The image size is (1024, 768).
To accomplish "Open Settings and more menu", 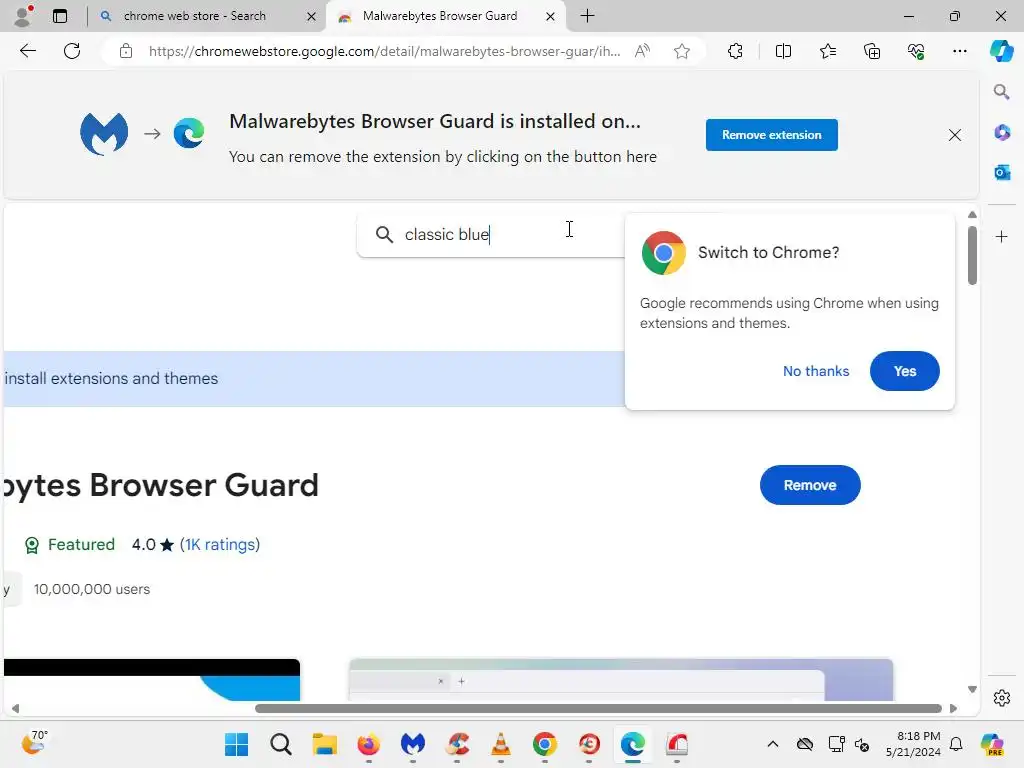I will pyautogui.click(x=959, y=51).
